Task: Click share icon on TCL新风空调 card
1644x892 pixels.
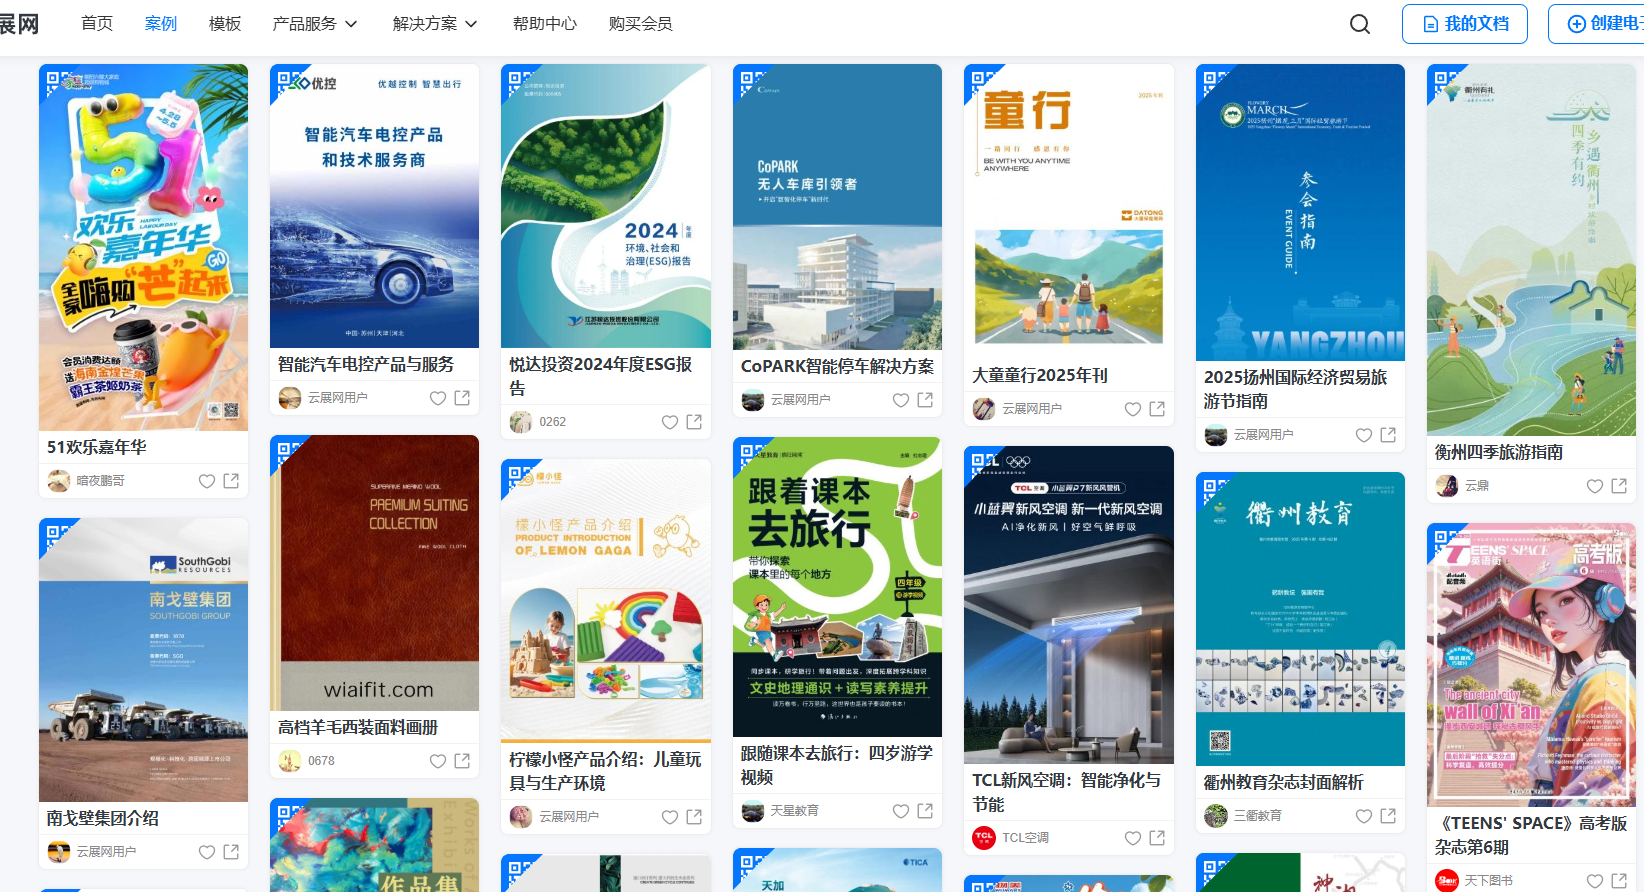Action: click(1157, 838)
